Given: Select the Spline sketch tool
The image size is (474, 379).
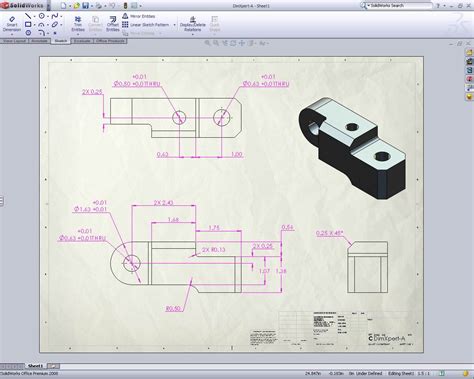Looking at the screenshot, I should pos(55,16).
